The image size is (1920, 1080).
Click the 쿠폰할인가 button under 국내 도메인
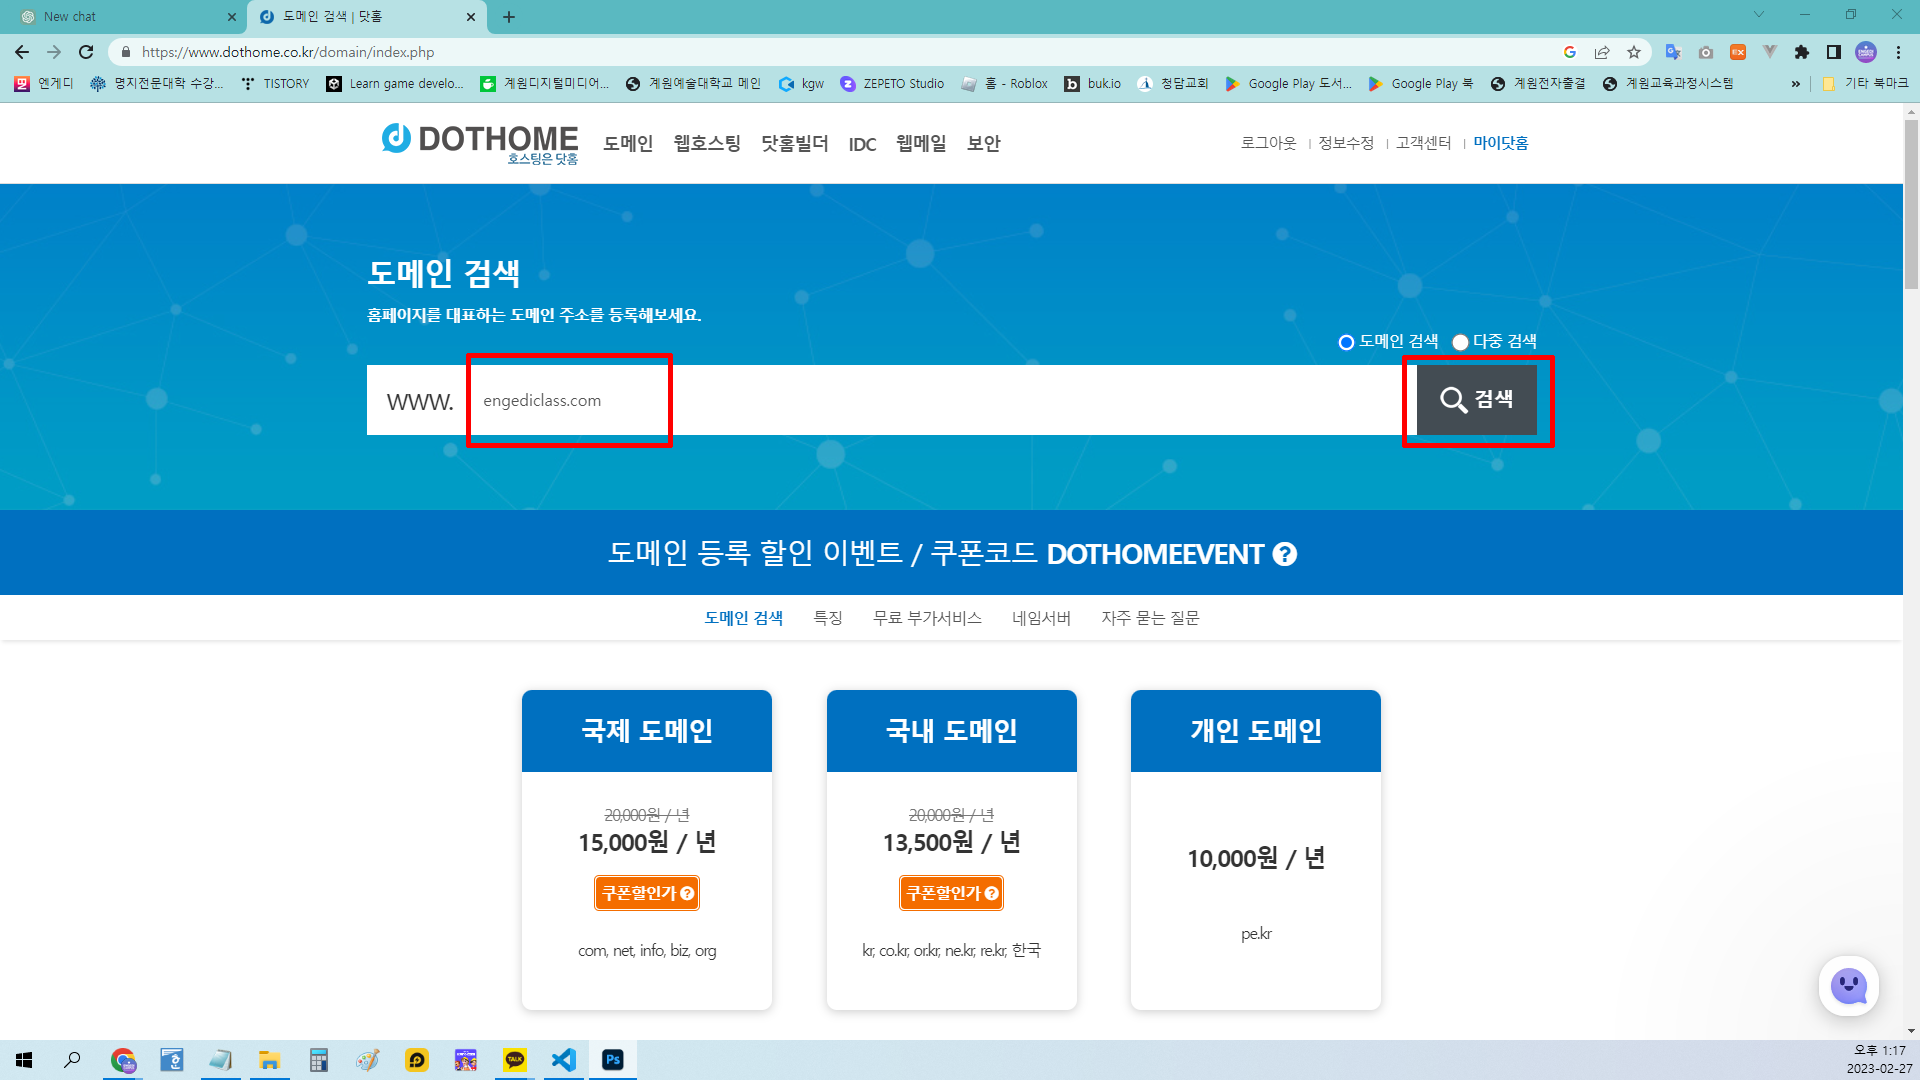coord(951,893)
